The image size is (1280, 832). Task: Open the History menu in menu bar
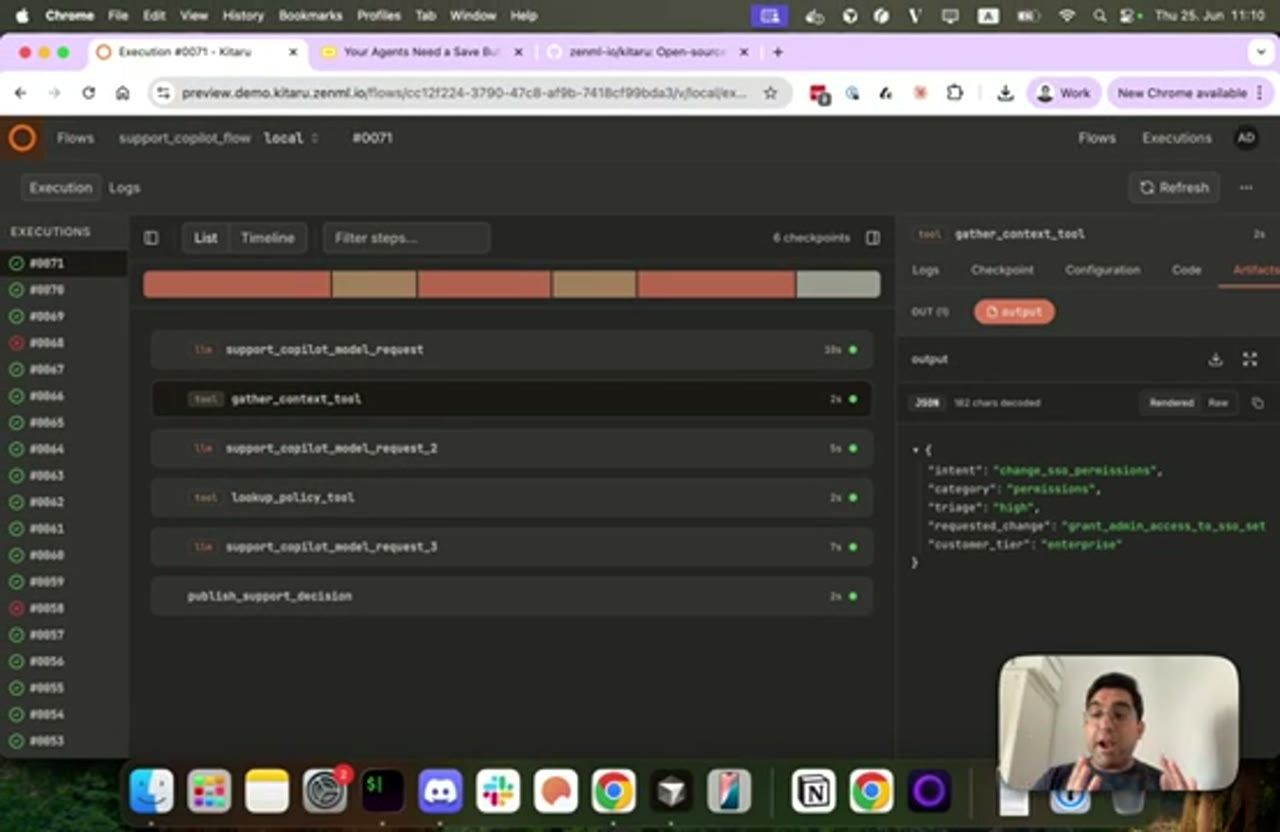tap(243, 16)
